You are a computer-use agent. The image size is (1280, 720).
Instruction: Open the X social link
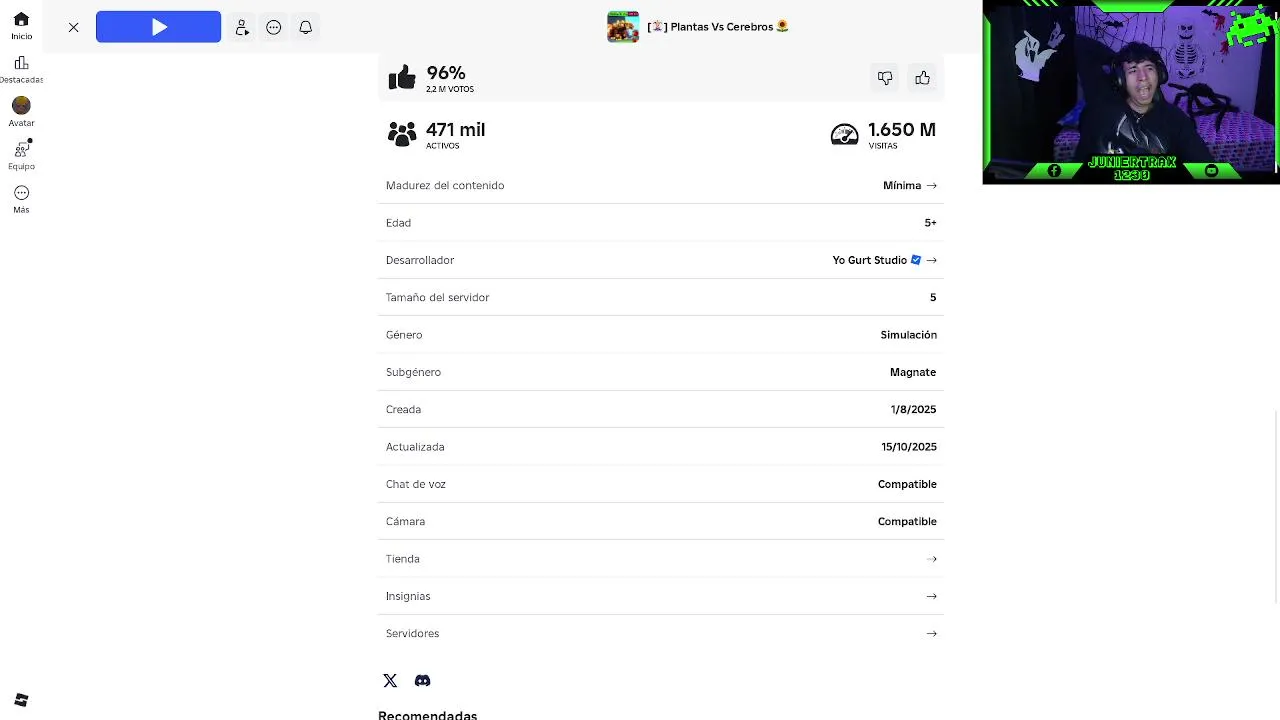[390, 681]
